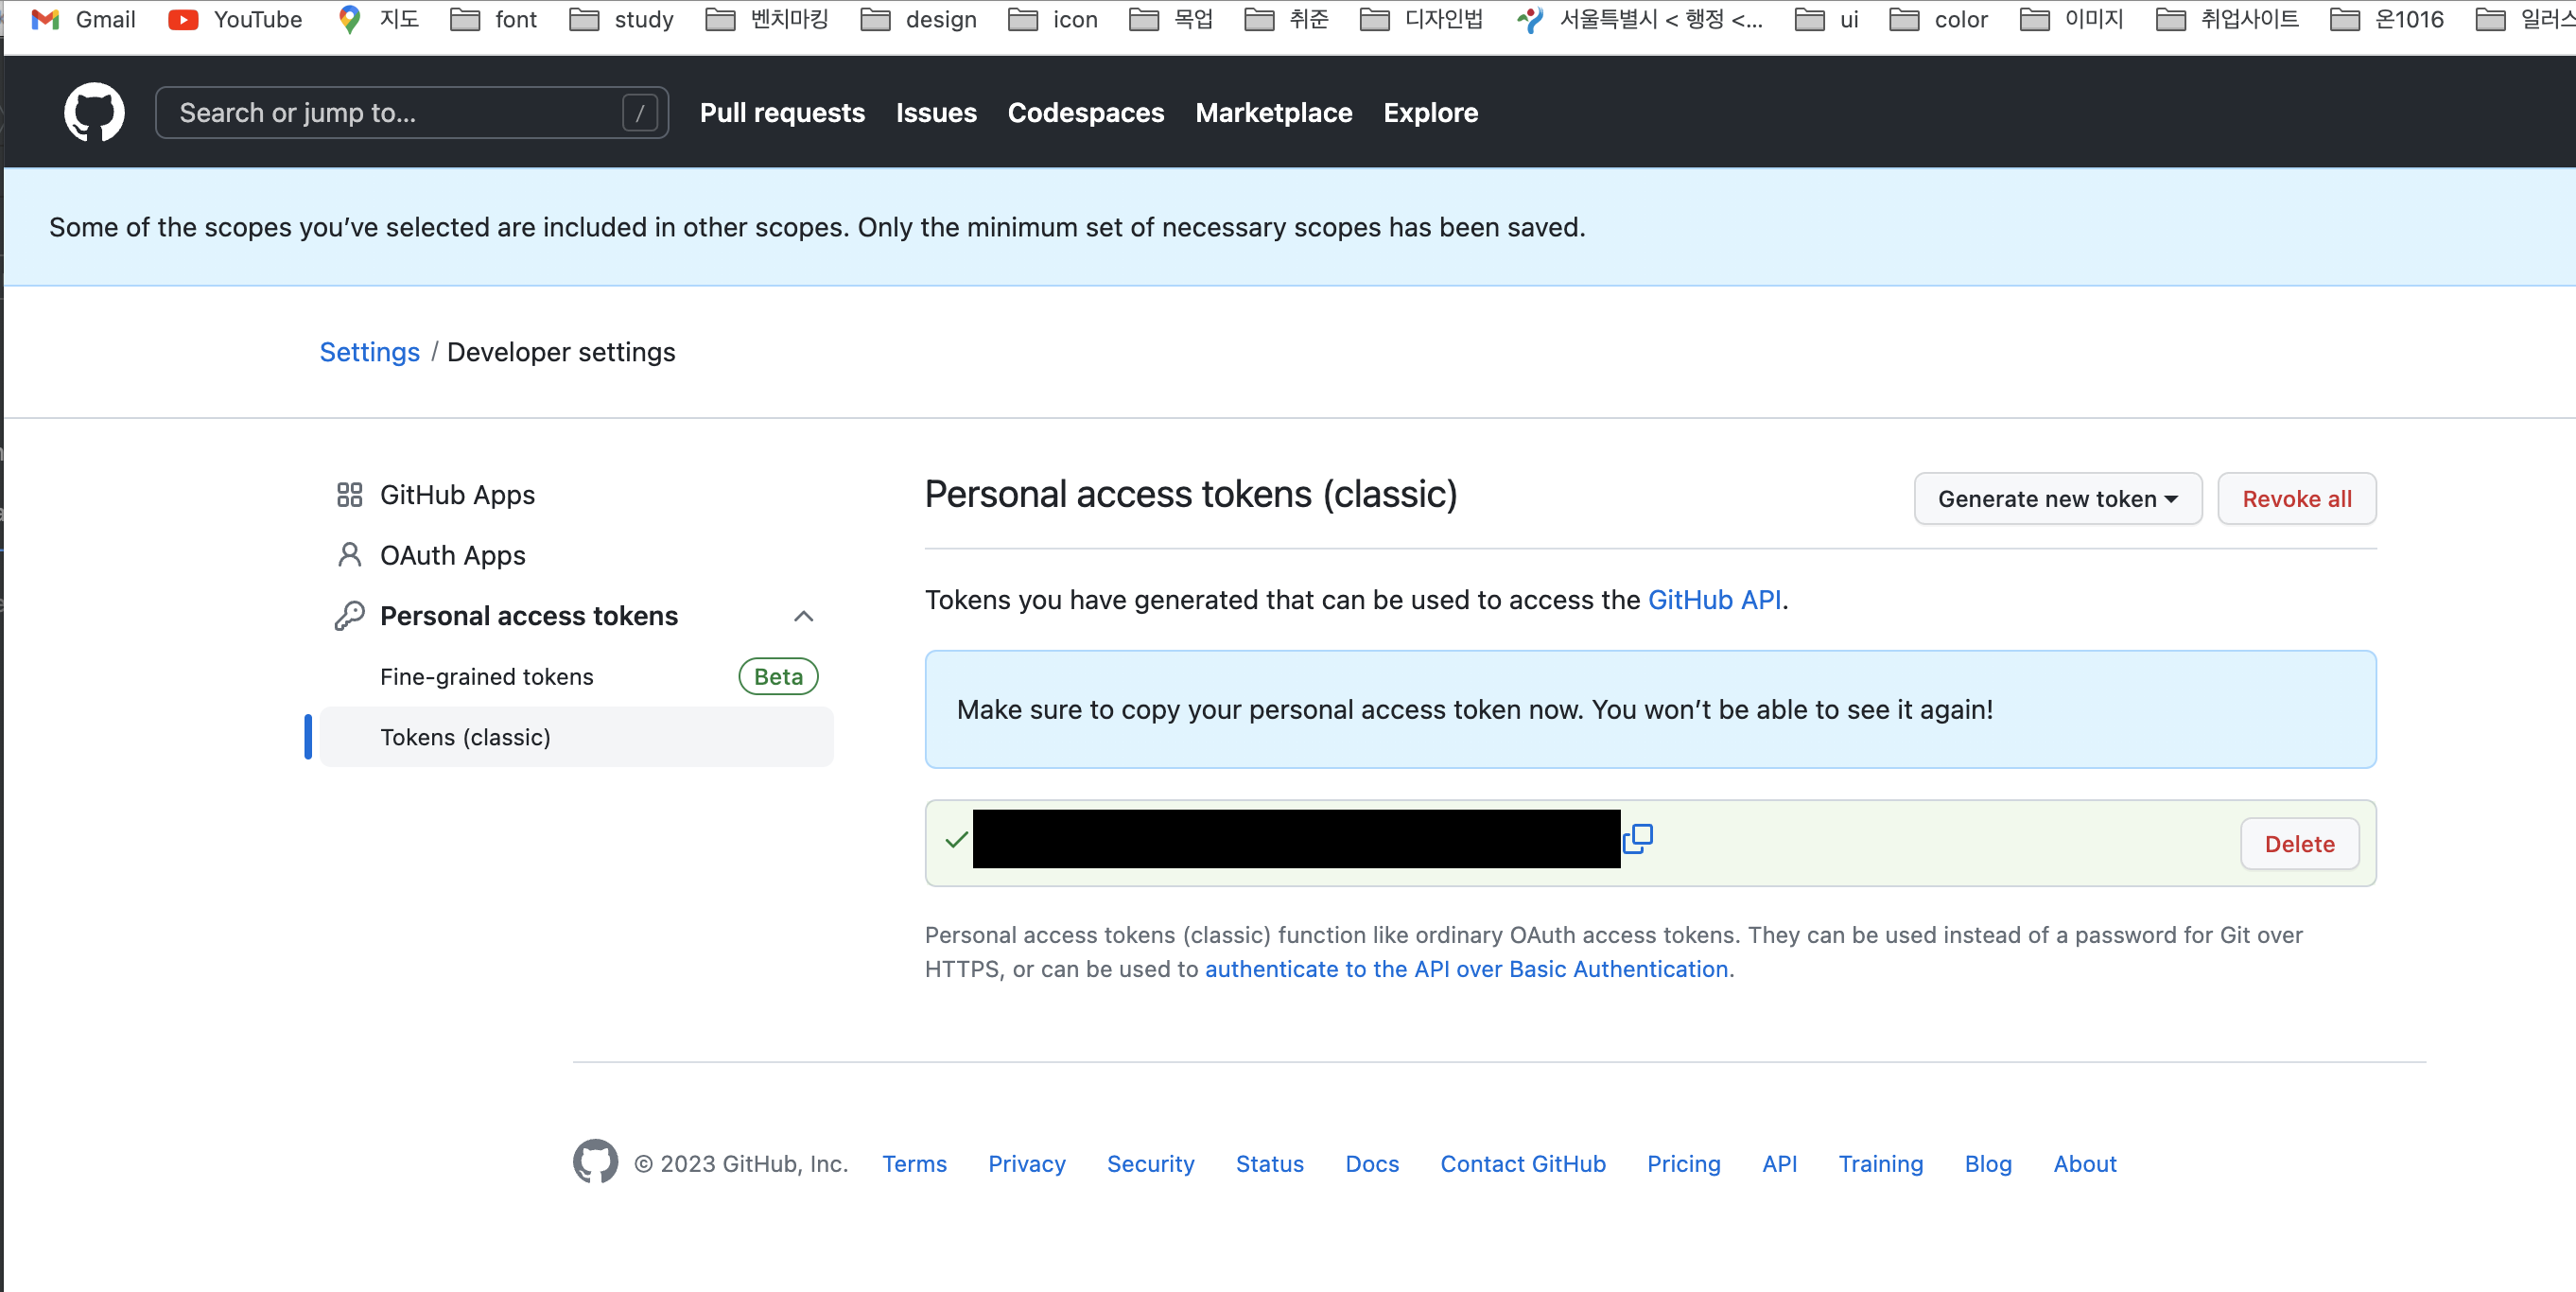Copy the token with the clipboard icon
2576x1292 pixels.
tap(1637, 838)
